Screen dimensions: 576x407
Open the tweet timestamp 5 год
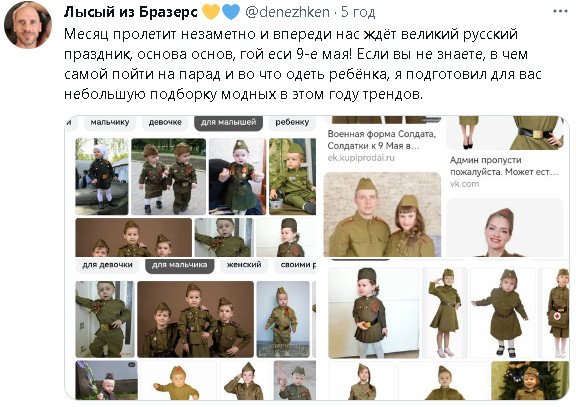[x=358, y=12]
